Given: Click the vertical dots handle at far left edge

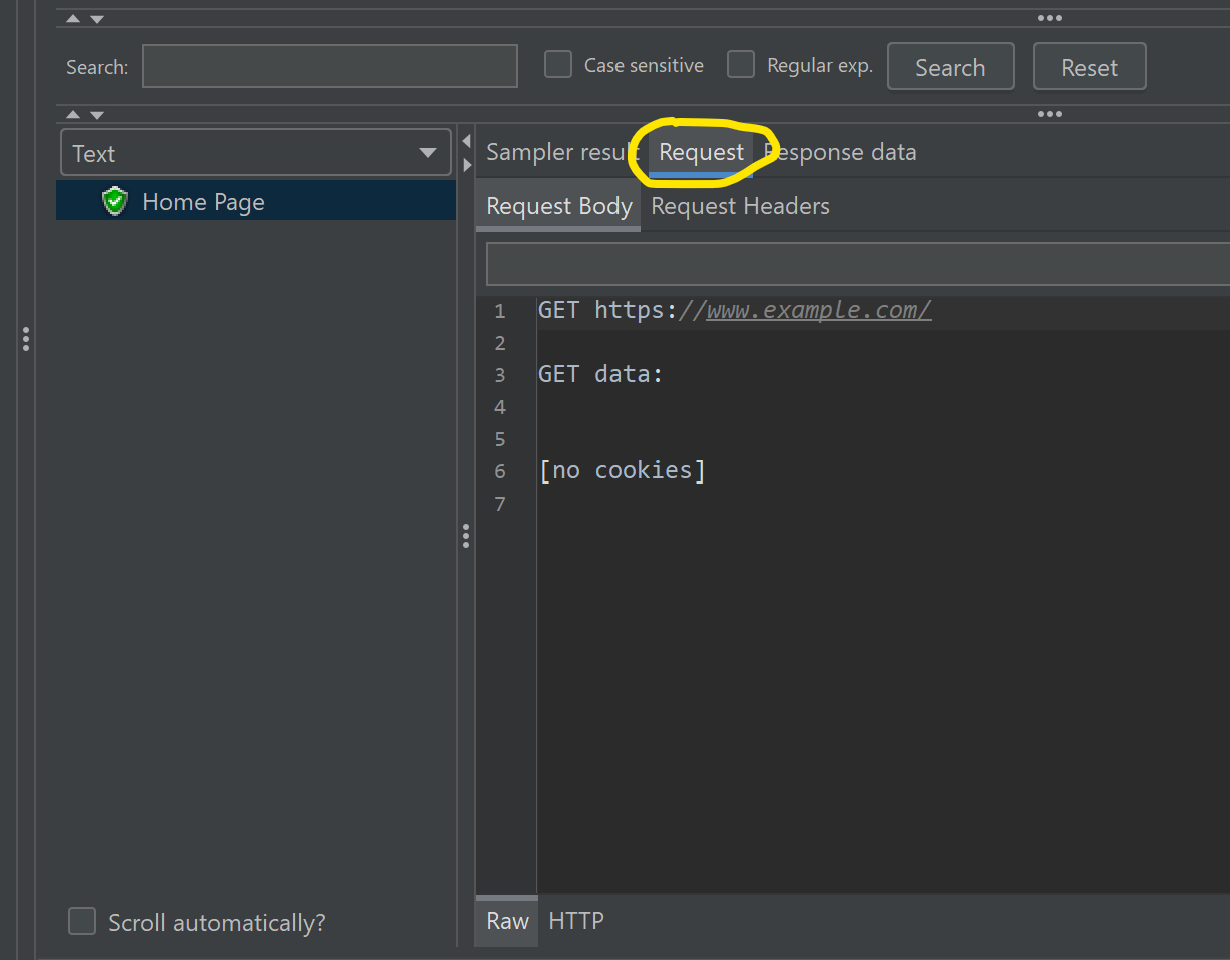Looking at the screenshot, I should (26, 339).
